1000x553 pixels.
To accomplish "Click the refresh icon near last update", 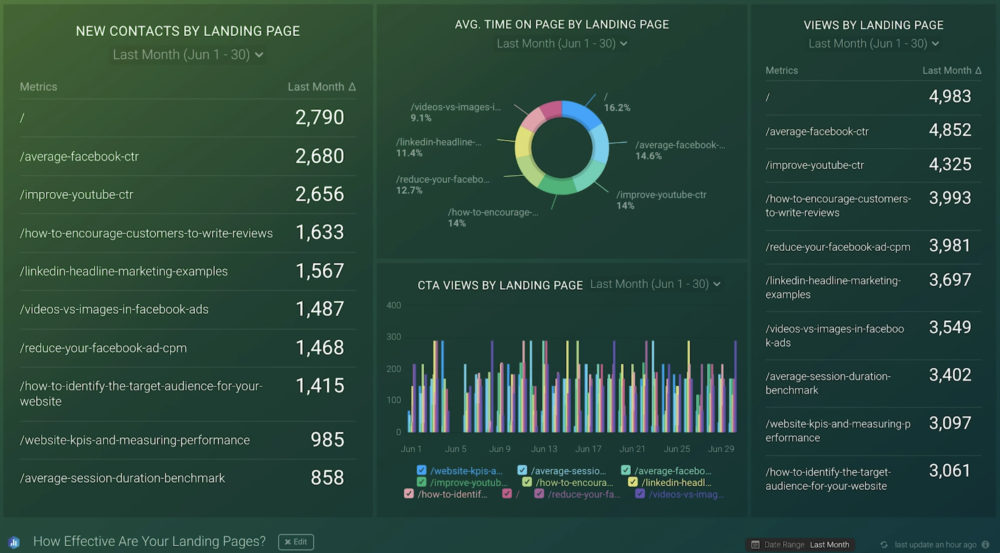I will (x=883, y=544).
